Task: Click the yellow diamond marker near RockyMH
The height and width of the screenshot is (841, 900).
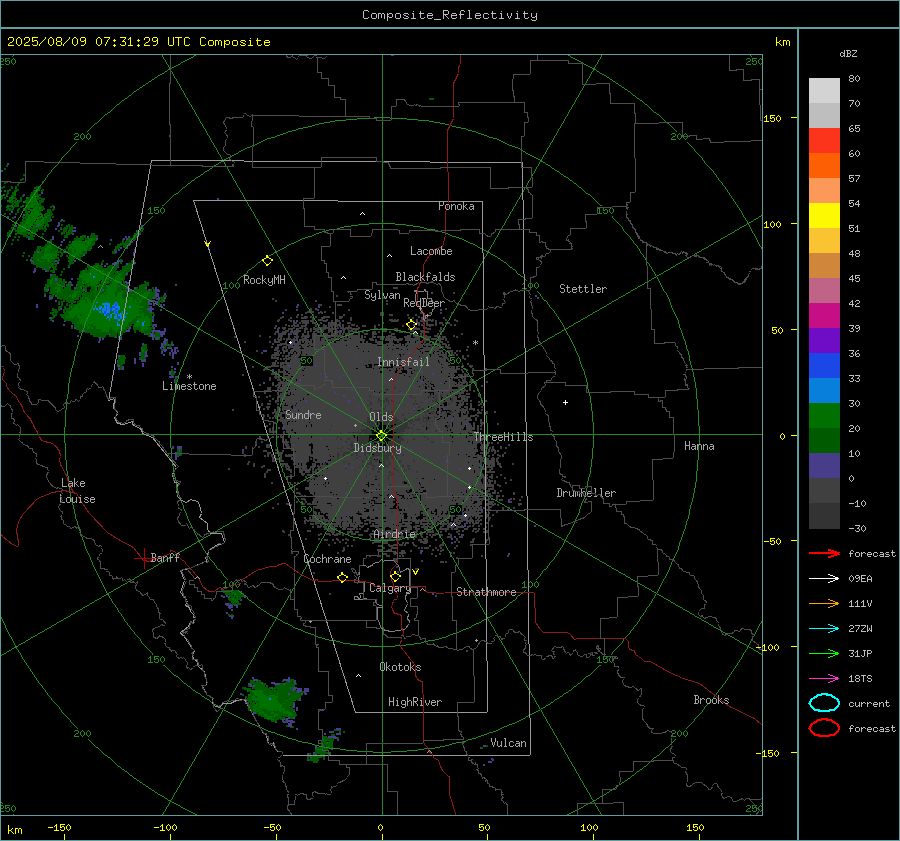Action: coord(267,261)
